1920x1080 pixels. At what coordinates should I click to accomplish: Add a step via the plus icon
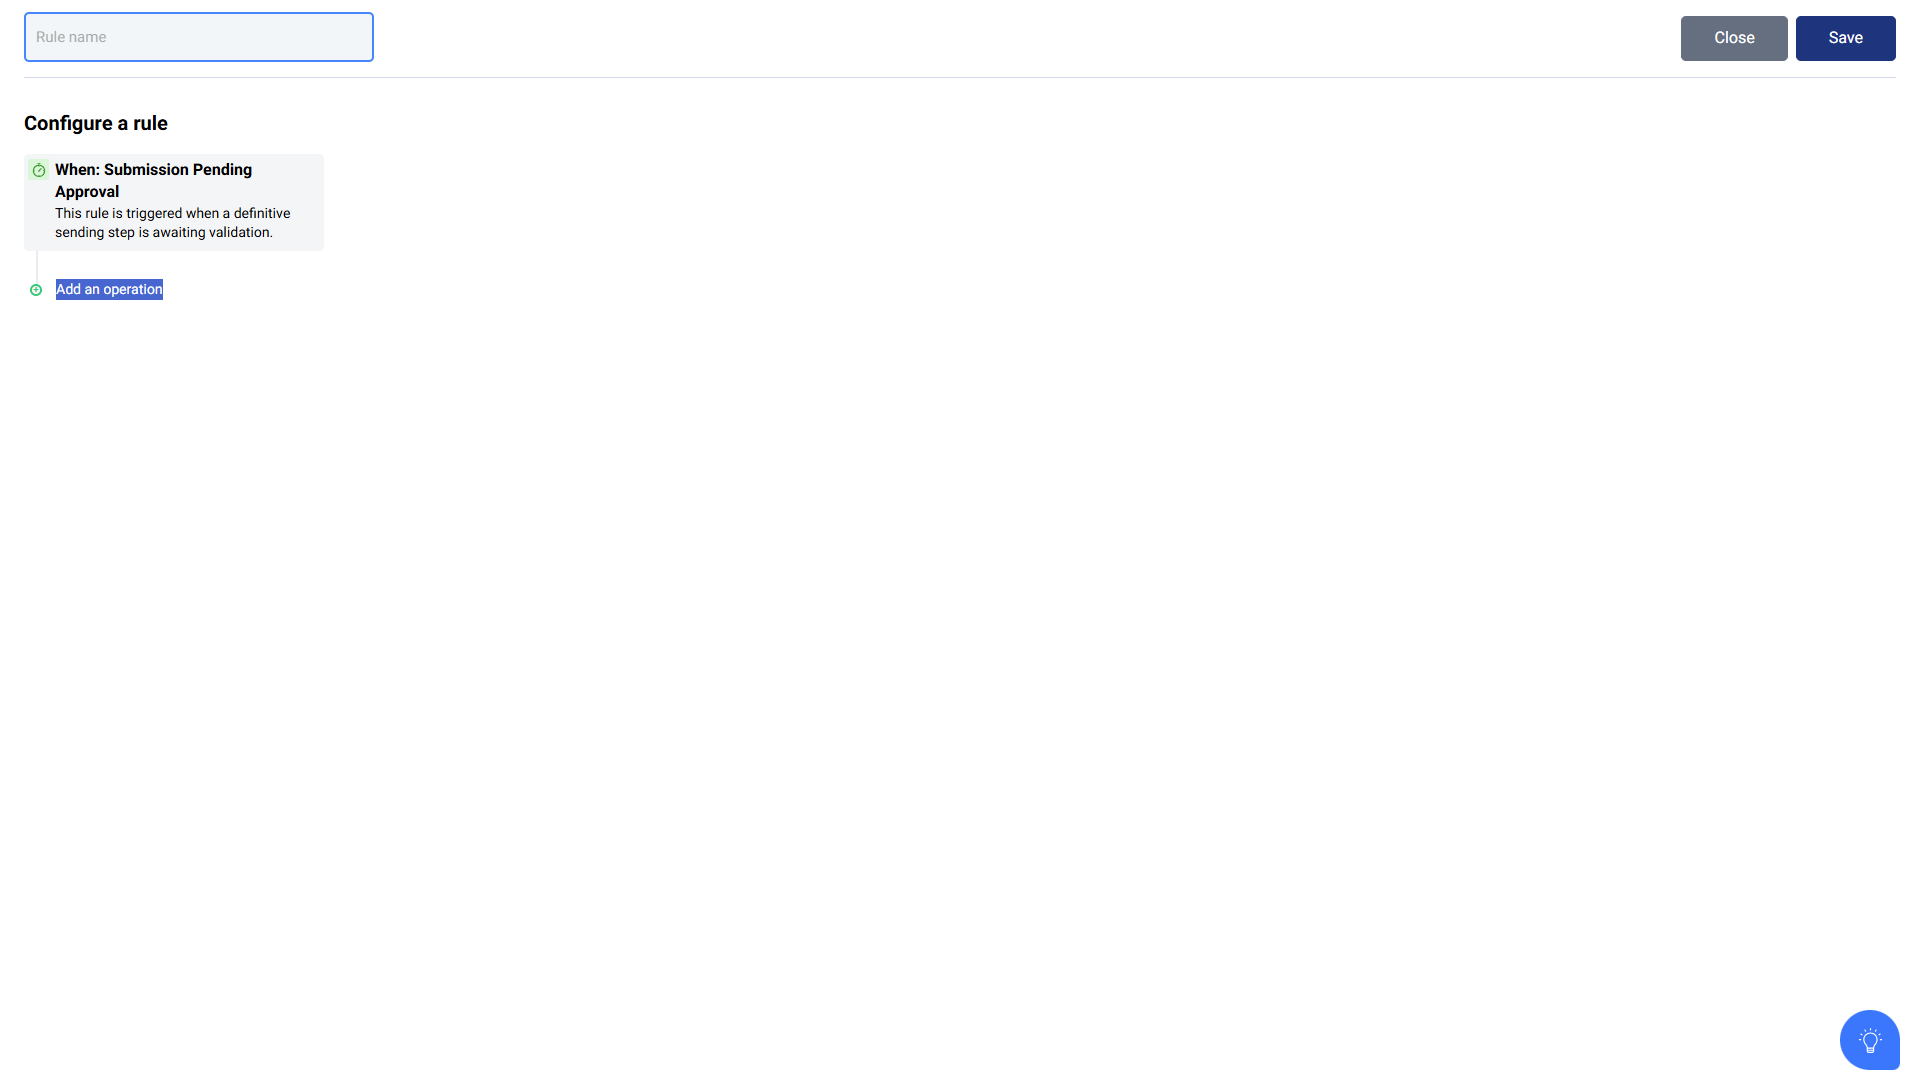[36, 290]
